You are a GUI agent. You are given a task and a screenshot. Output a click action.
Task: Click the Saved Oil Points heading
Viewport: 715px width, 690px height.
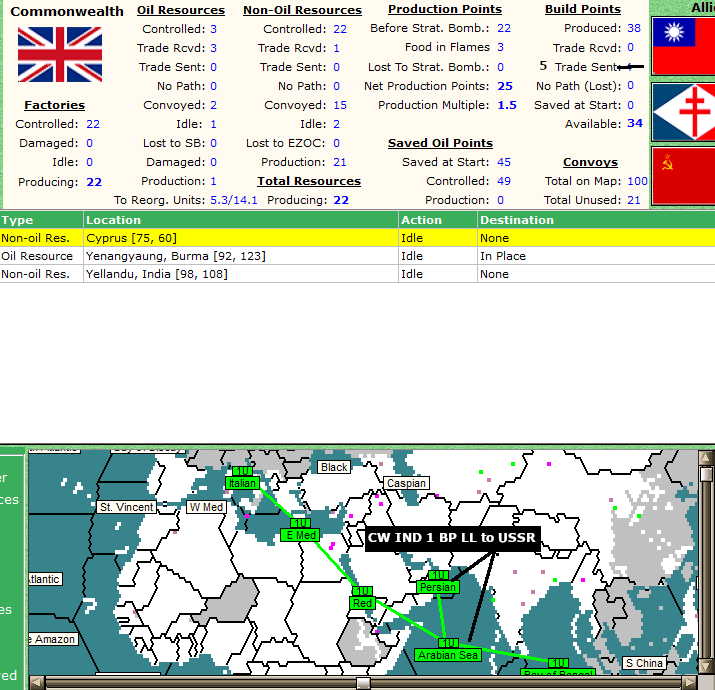coord(440,143)
